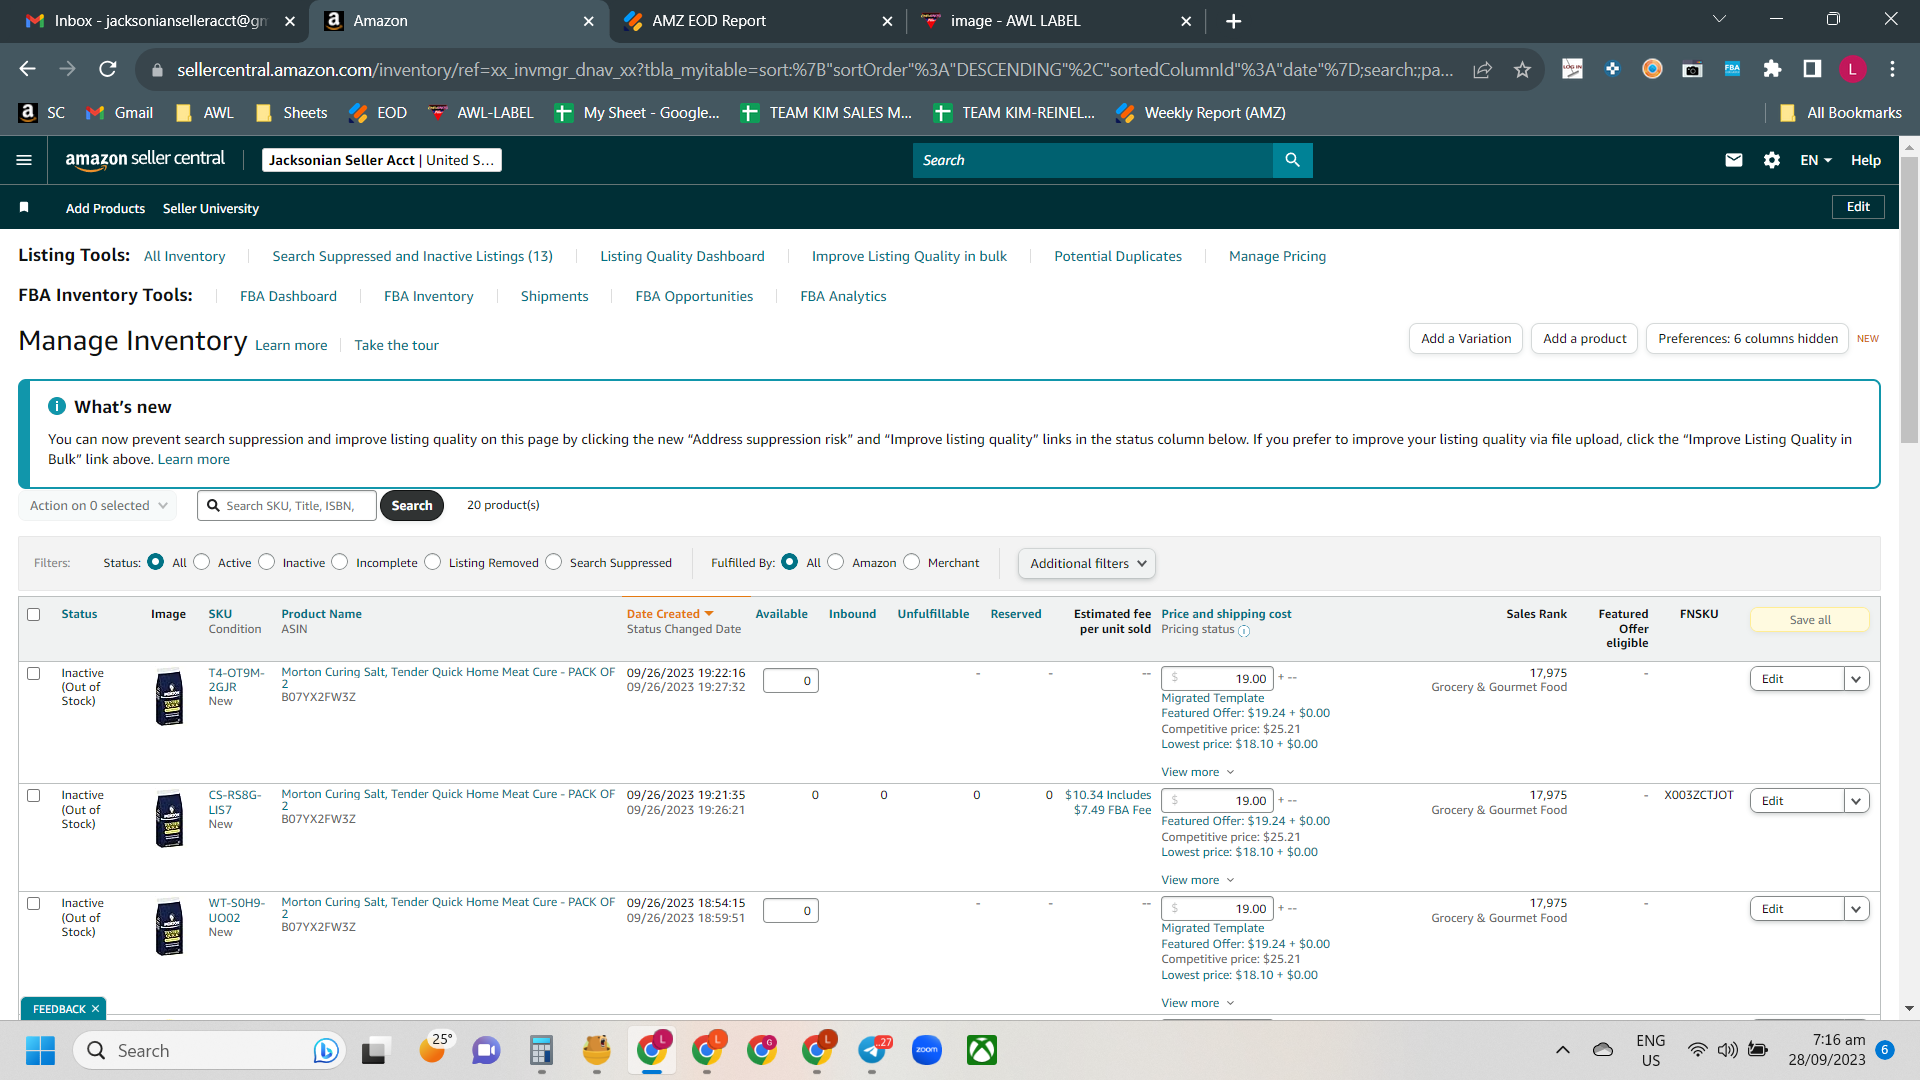Click the search magnifier button in header
1920x1080 pixels.
click(1292, 160)
